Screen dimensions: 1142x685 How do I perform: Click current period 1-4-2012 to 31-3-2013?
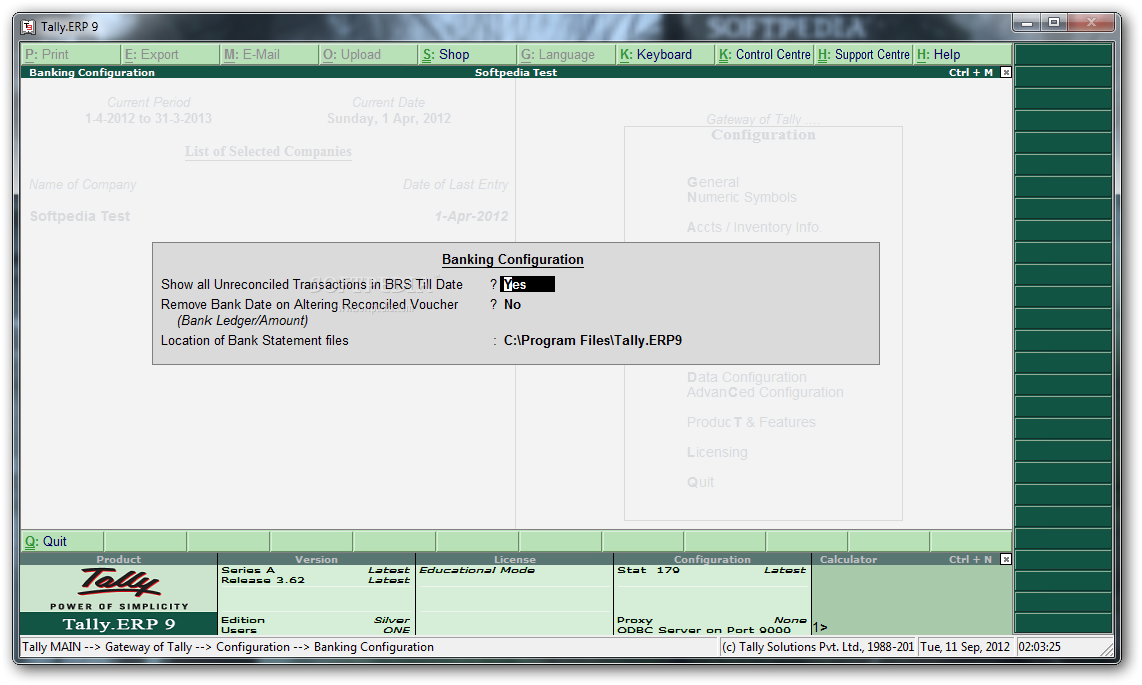coord(148,118)
